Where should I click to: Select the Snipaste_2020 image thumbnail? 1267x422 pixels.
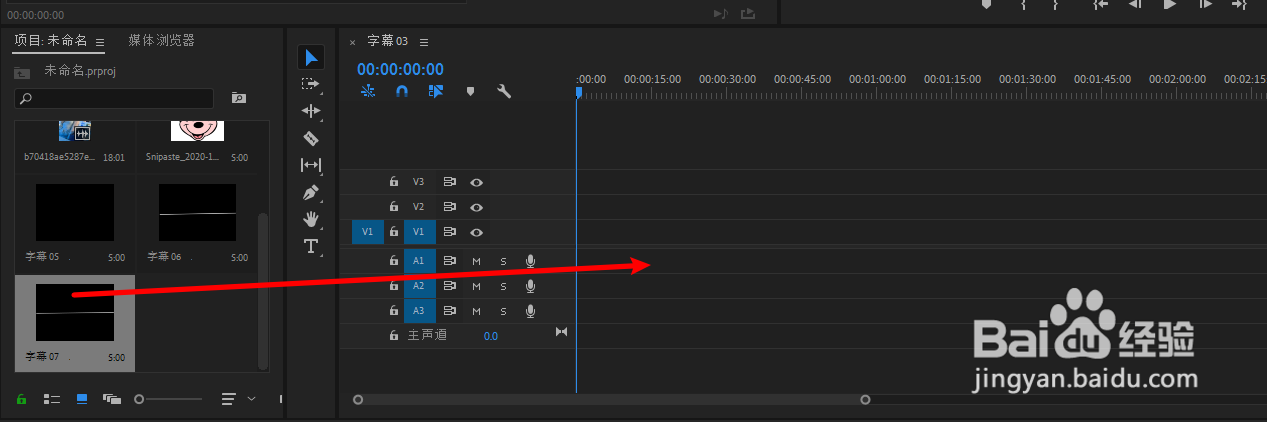click(x=198, y=130)
